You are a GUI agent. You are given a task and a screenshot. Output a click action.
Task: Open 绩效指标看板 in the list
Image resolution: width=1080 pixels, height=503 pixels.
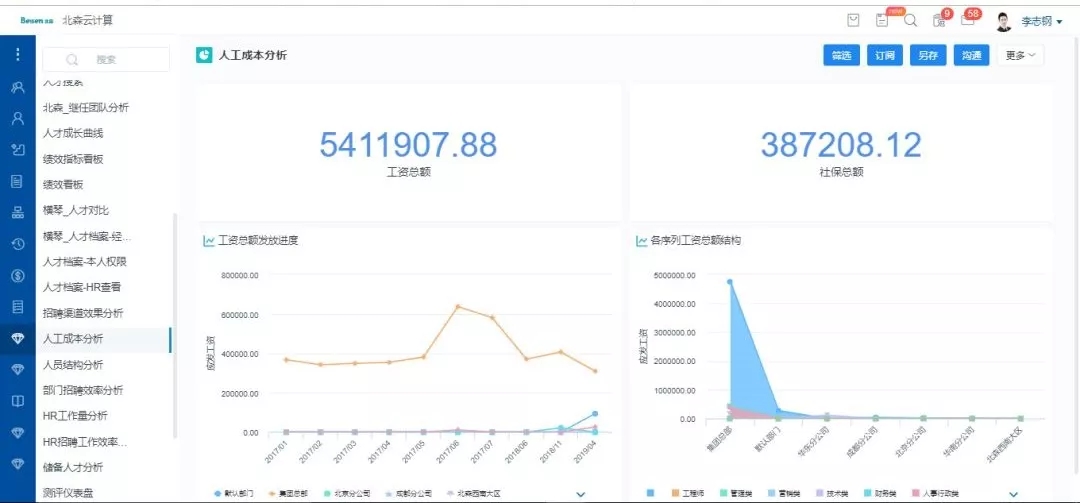coord(73,159)
